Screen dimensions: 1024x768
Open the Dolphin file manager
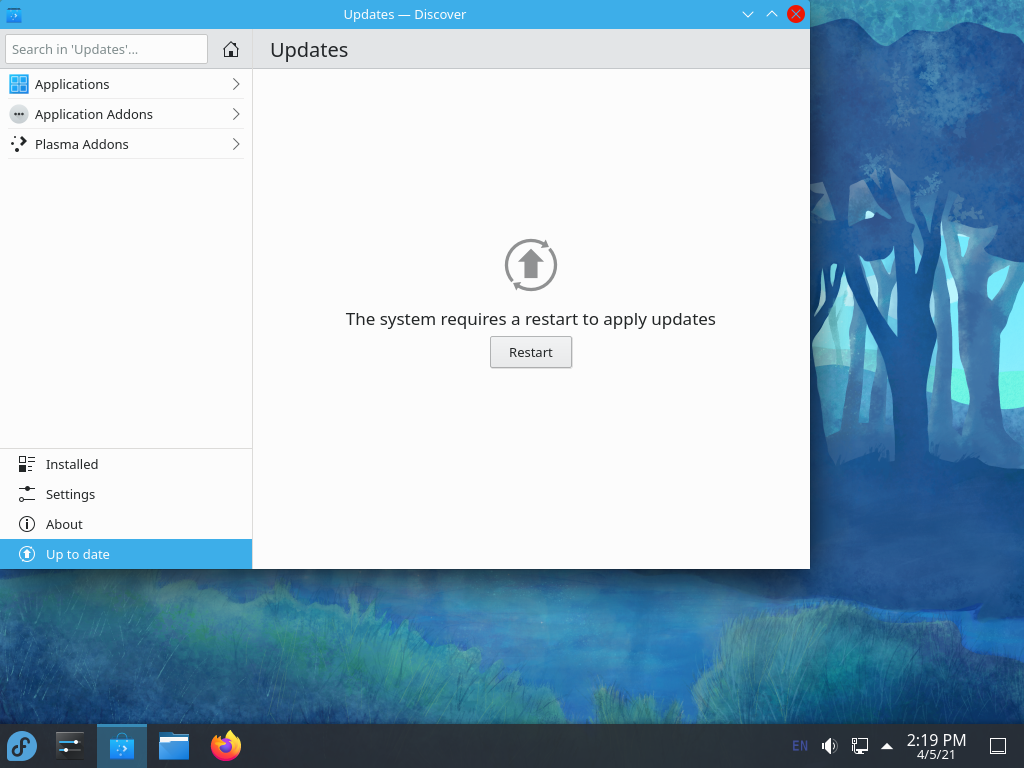174,746
